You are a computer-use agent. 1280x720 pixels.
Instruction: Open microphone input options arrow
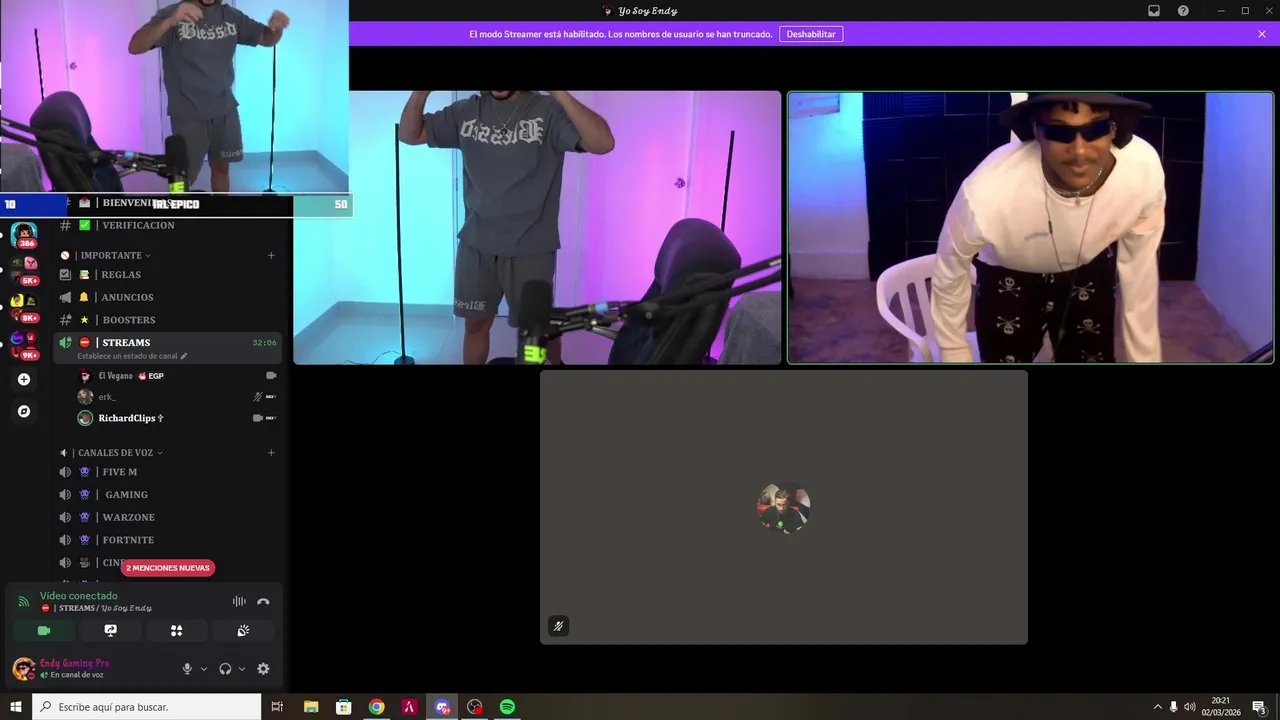pos(204,669)
